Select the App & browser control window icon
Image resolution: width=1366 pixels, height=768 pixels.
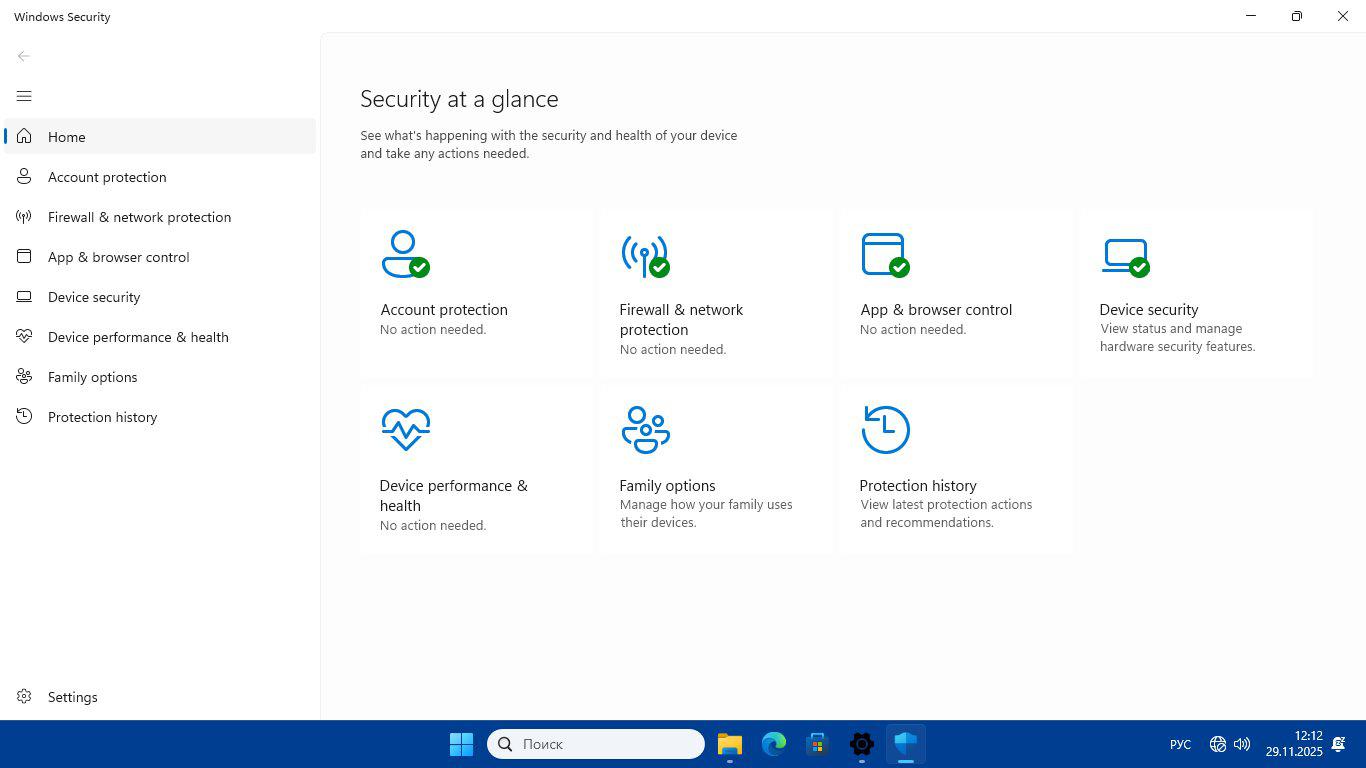tap(885, 255)
